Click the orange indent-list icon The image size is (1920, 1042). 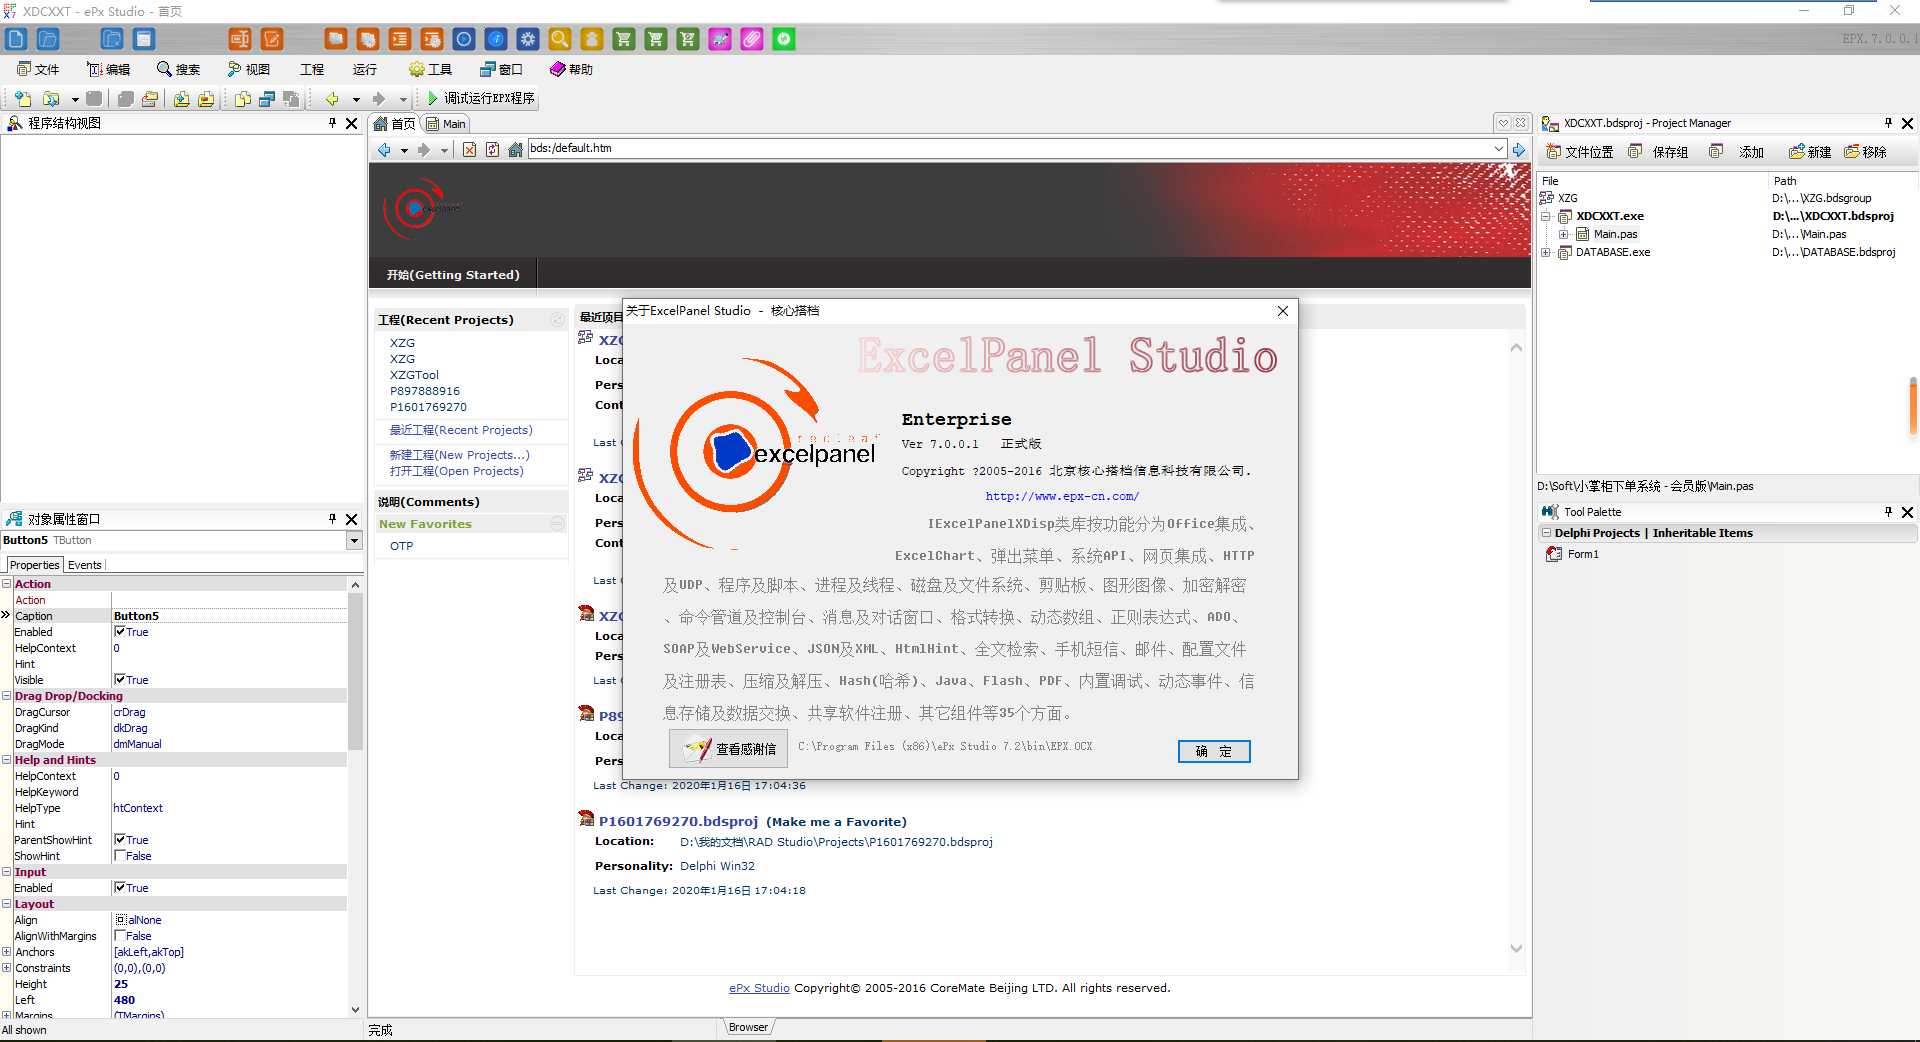tap(400, 39)
